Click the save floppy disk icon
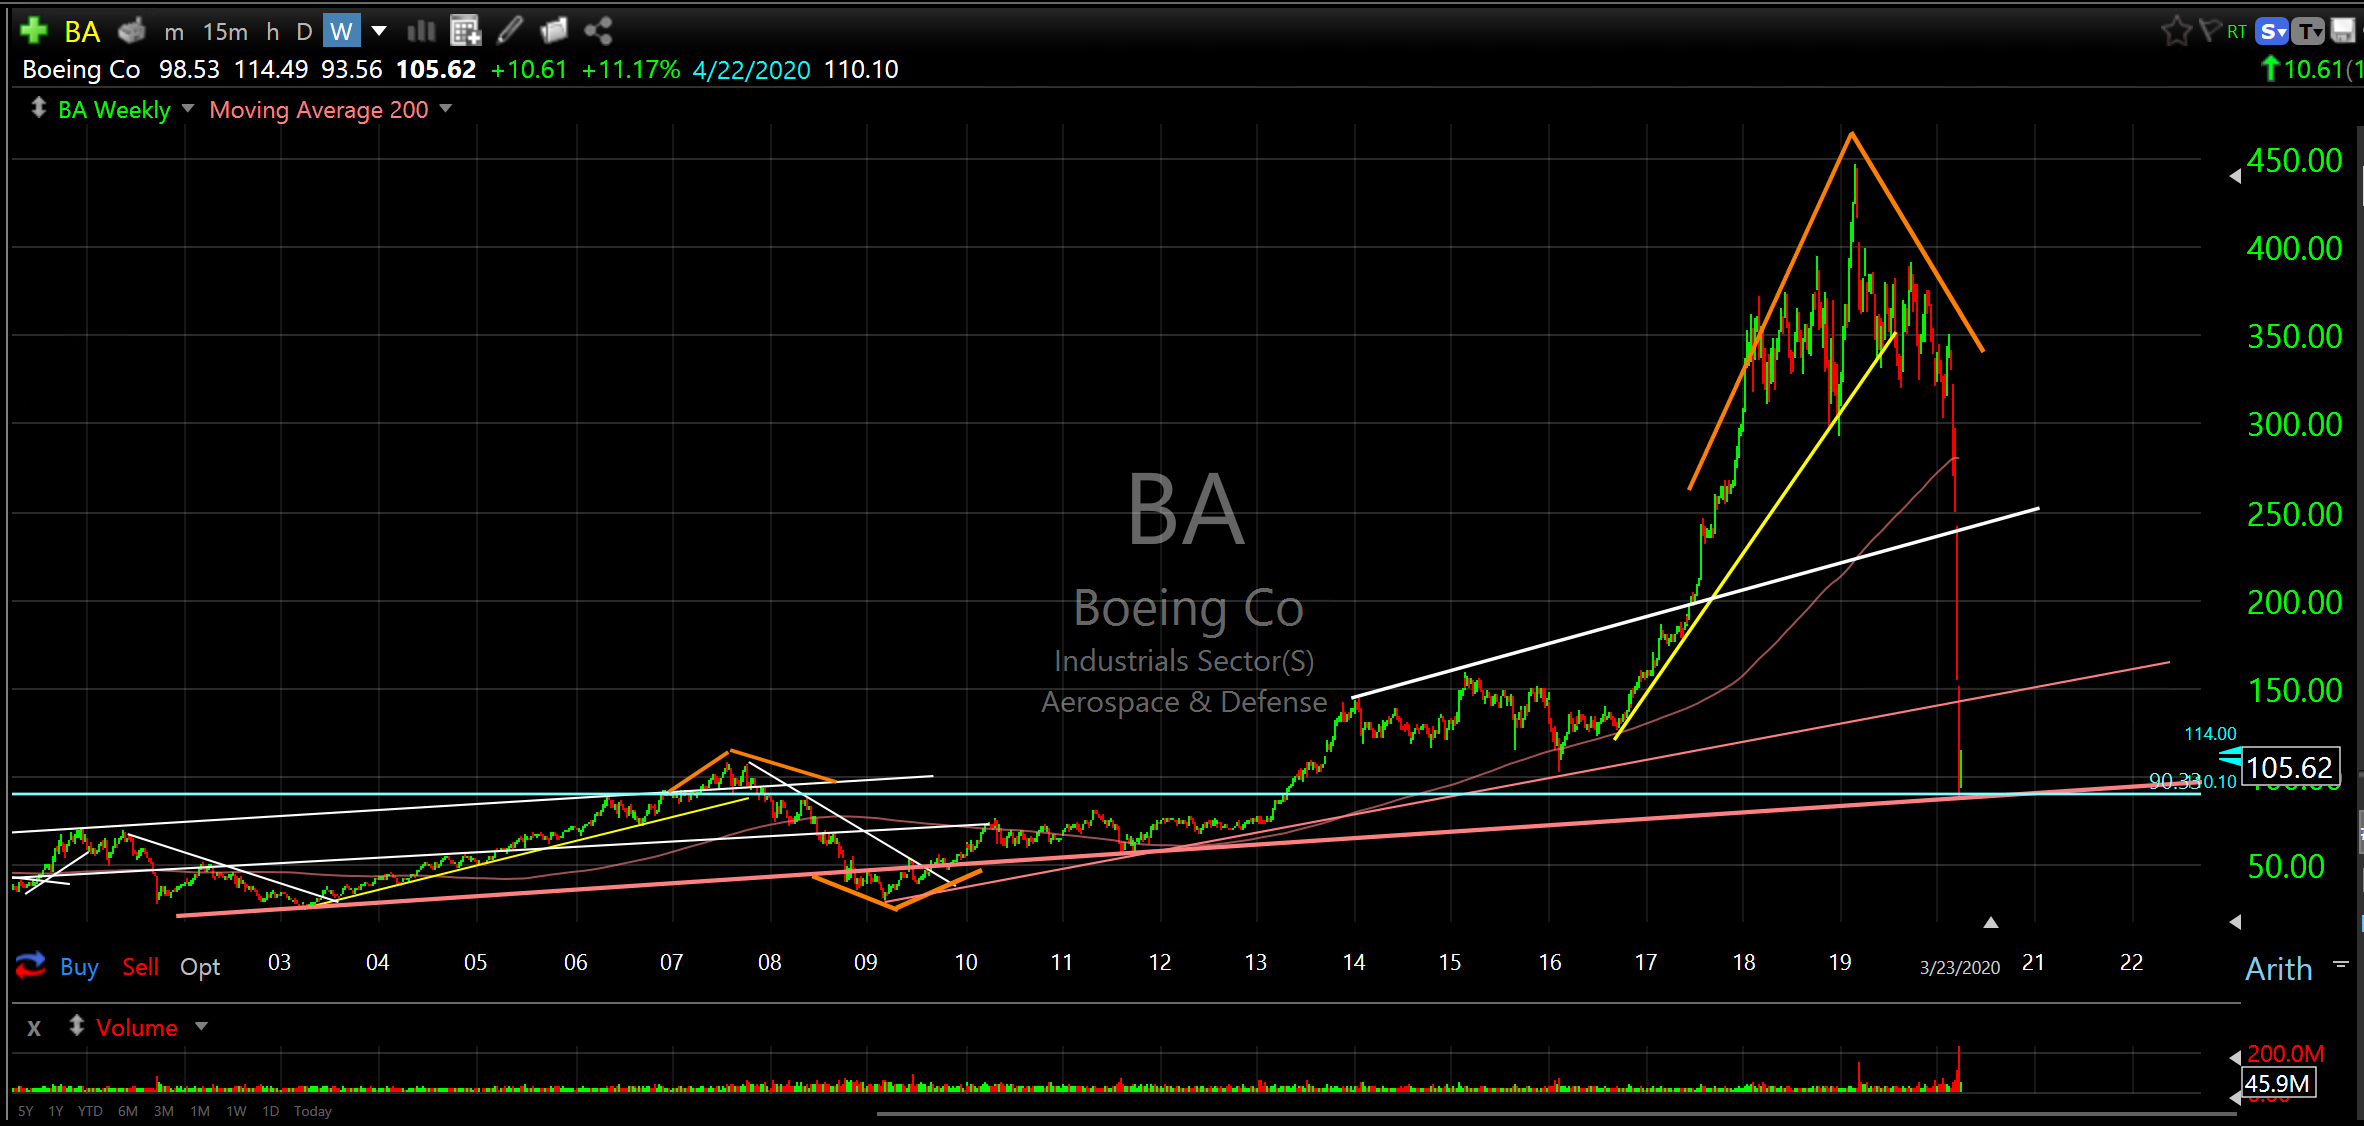Viewport: 2364px width, 1126px height. [2343, 31]
